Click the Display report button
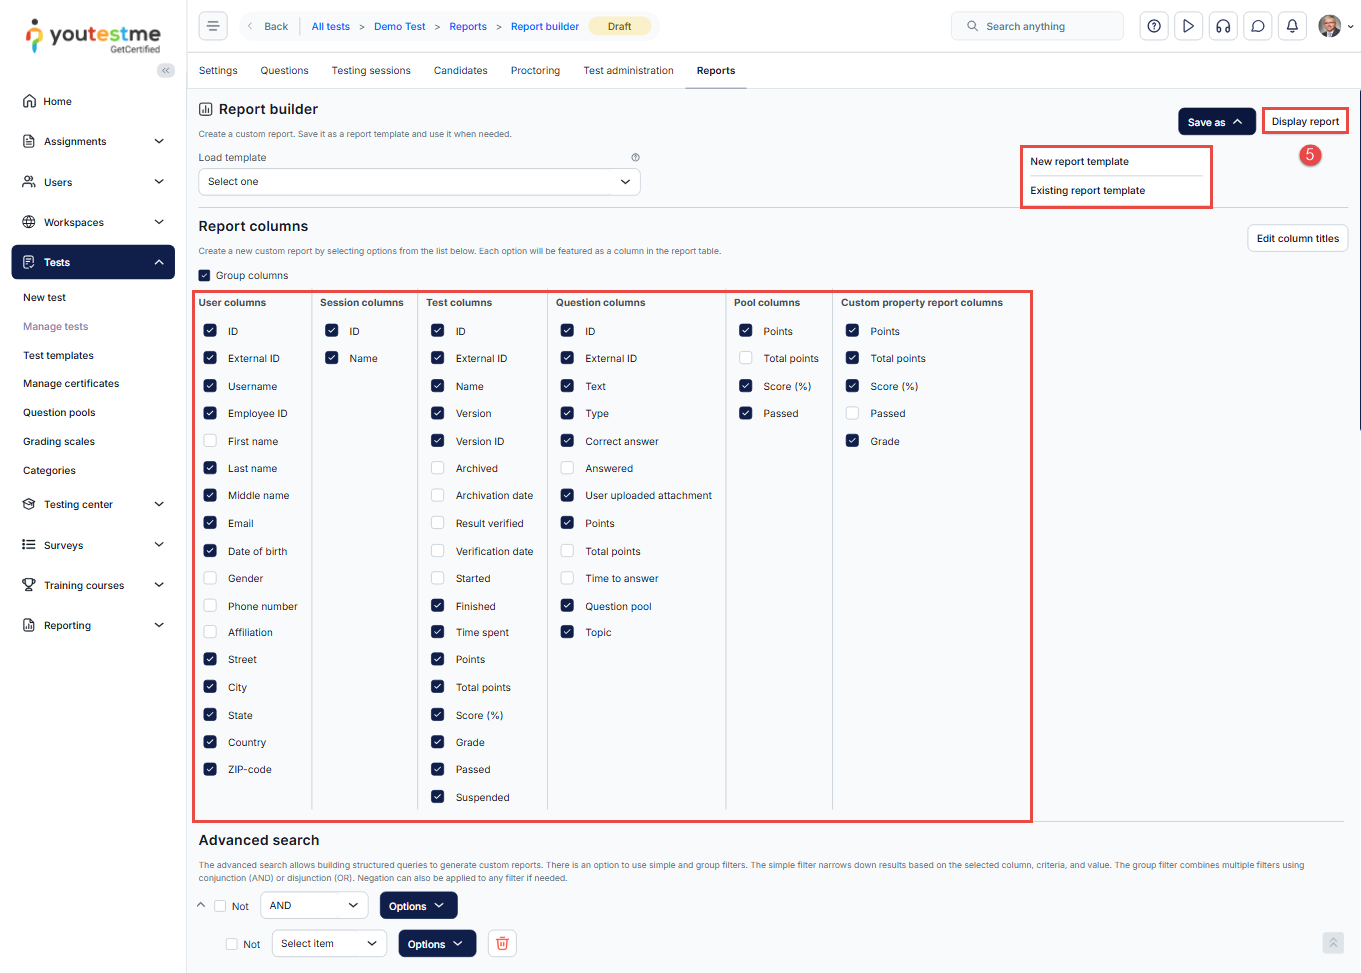This screenshot has width=1361, height=973. [1304, 122]
